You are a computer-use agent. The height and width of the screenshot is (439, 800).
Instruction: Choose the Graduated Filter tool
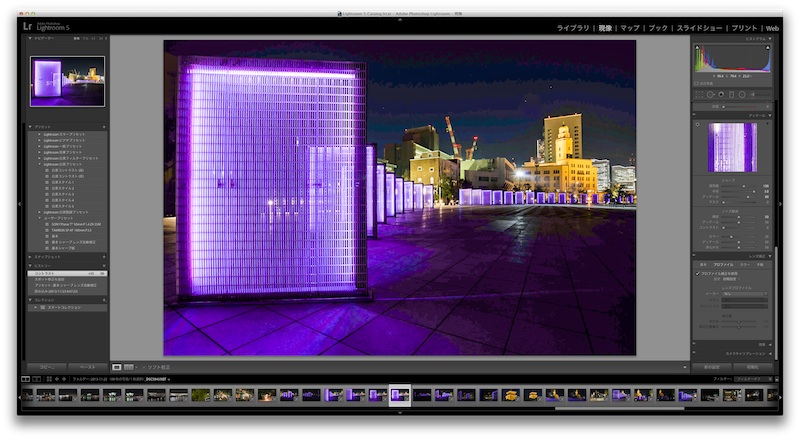pyautogui.click(x=732, y=94)
